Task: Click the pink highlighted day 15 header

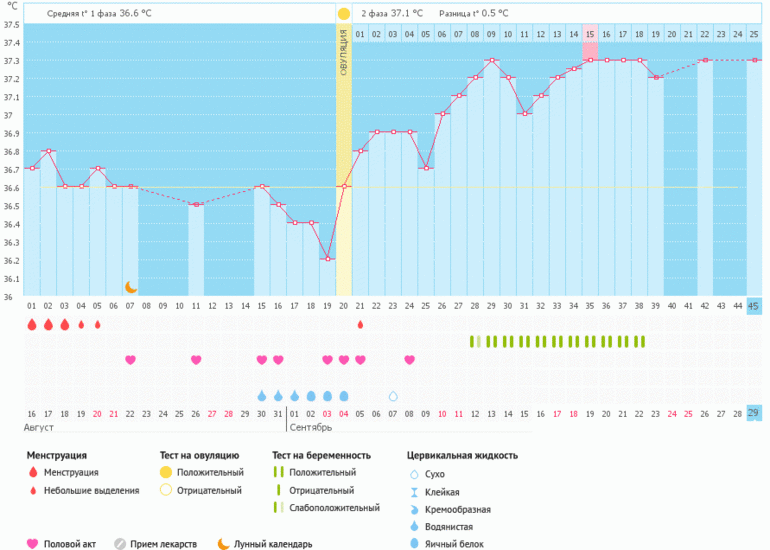Action: pyautogui.click(x=590, y=34)
